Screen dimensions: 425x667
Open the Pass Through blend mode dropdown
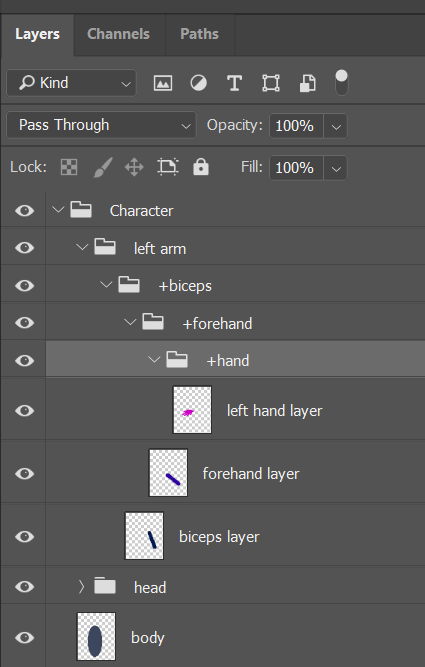click(x=101, y=125)
